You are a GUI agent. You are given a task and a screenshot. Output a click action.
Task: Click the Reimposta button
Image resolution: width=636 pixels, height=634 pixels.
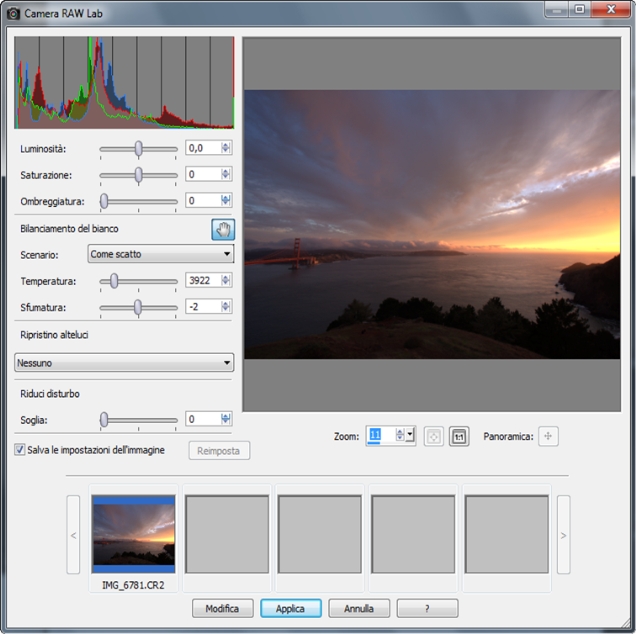(219, 451)
